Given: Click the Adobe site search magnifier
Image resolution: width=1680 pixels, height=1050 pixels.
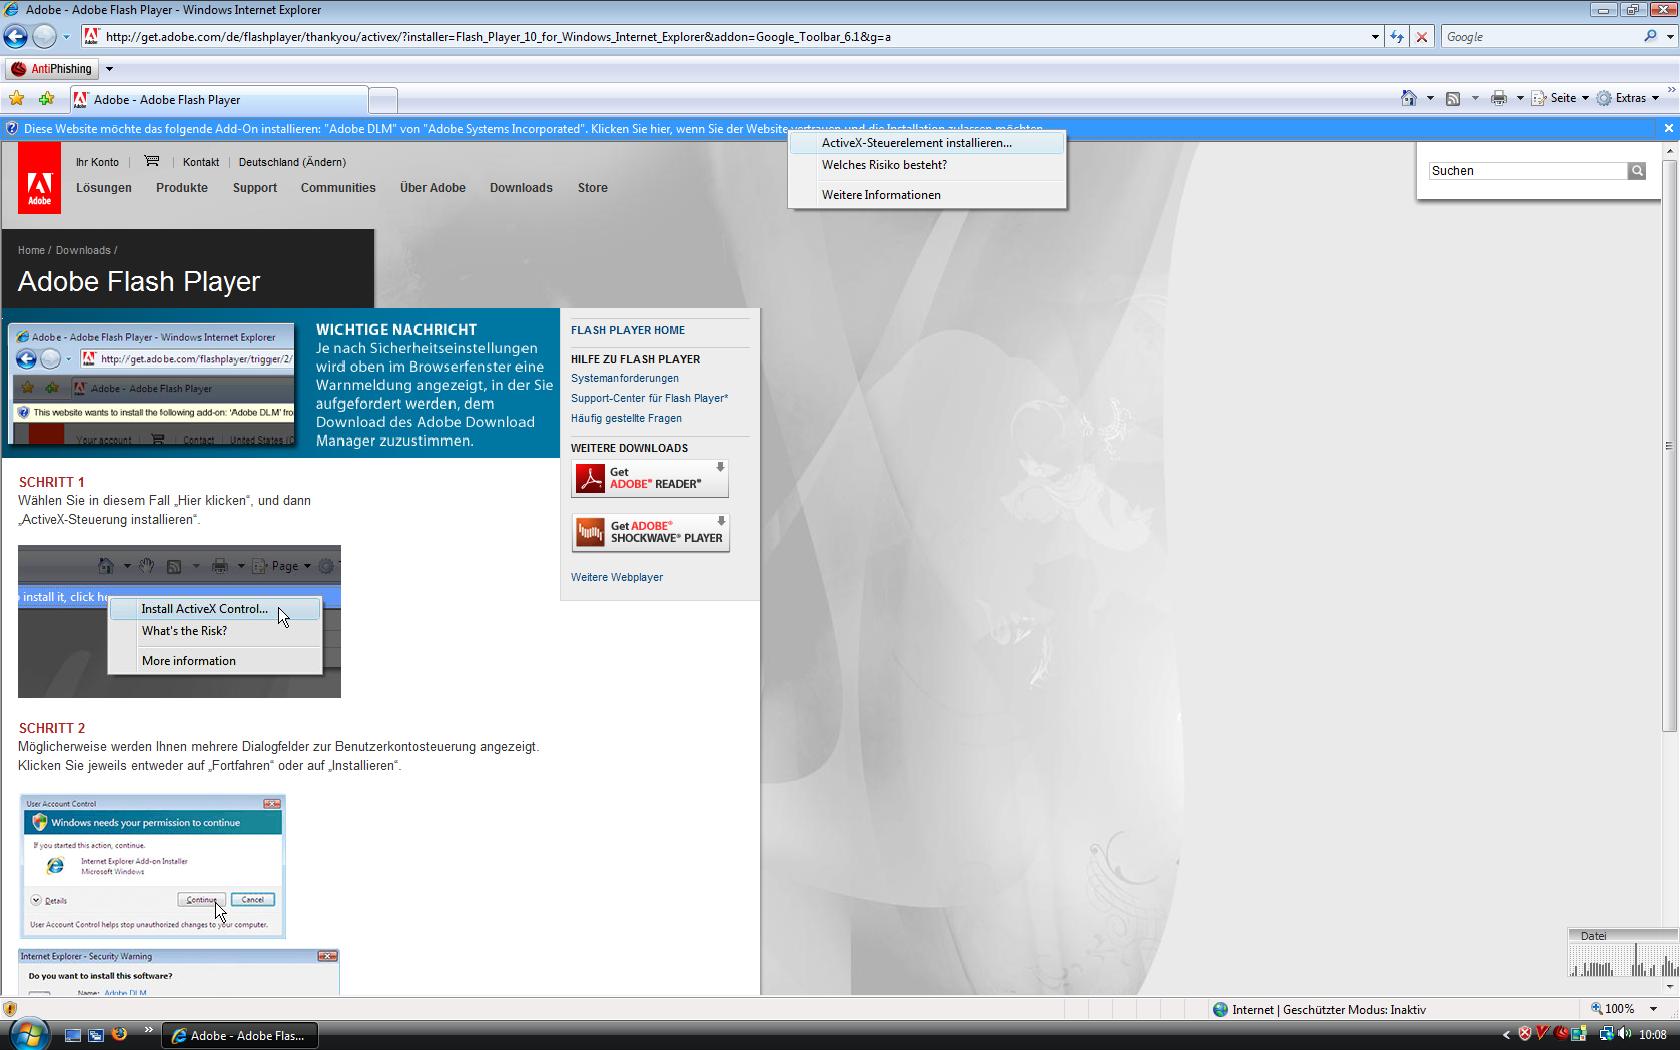Looking at the screenshot, I should tap(1637, 171).
